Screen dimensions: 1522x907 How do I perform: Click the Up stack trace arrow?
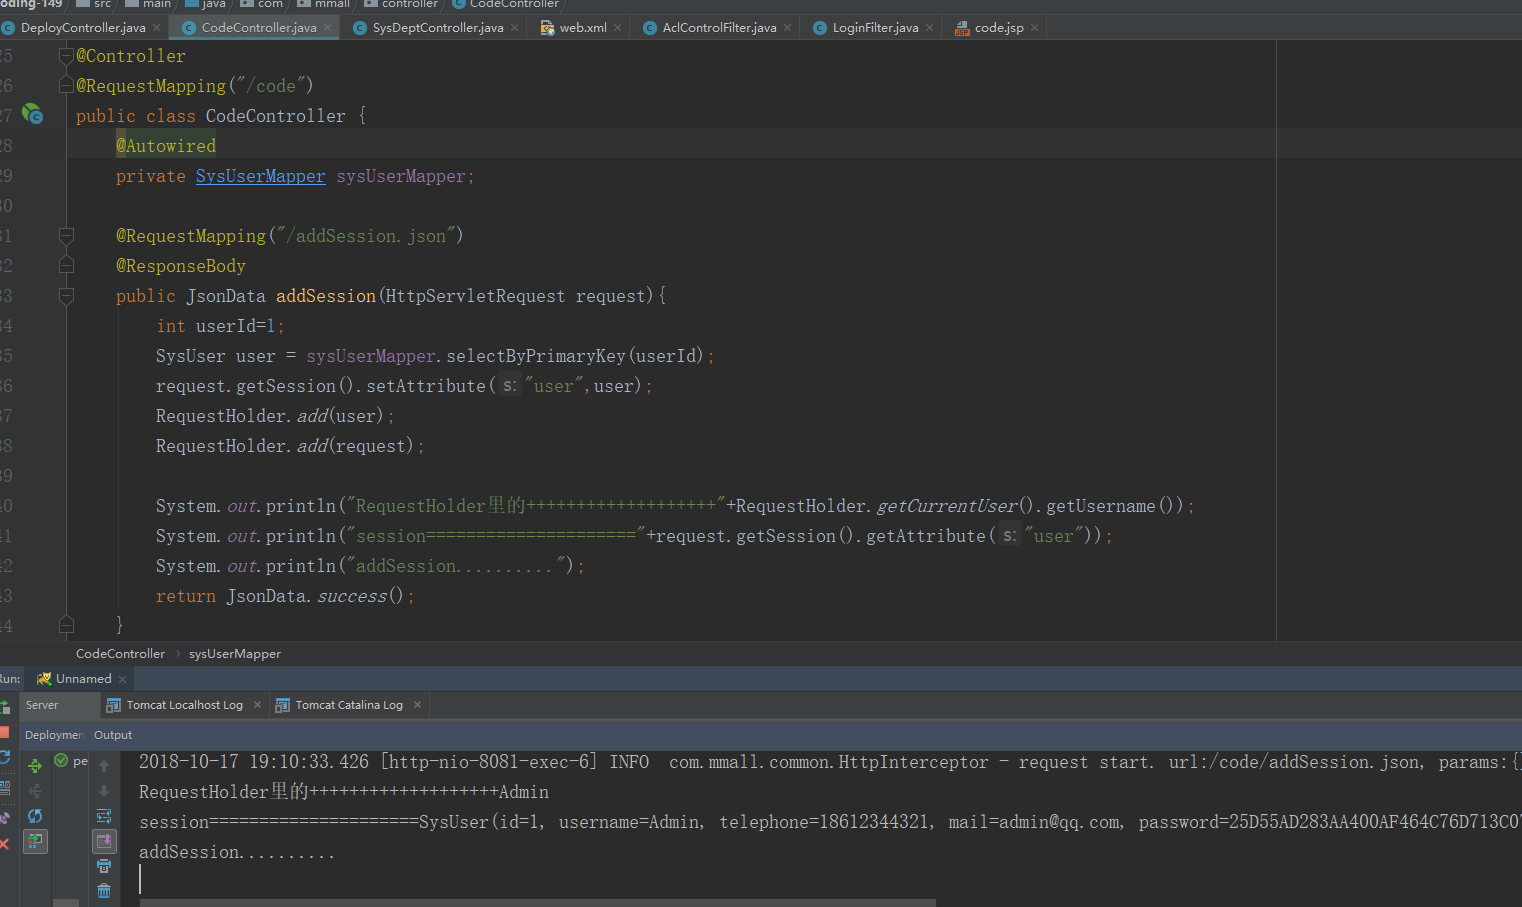click(104, 766)
